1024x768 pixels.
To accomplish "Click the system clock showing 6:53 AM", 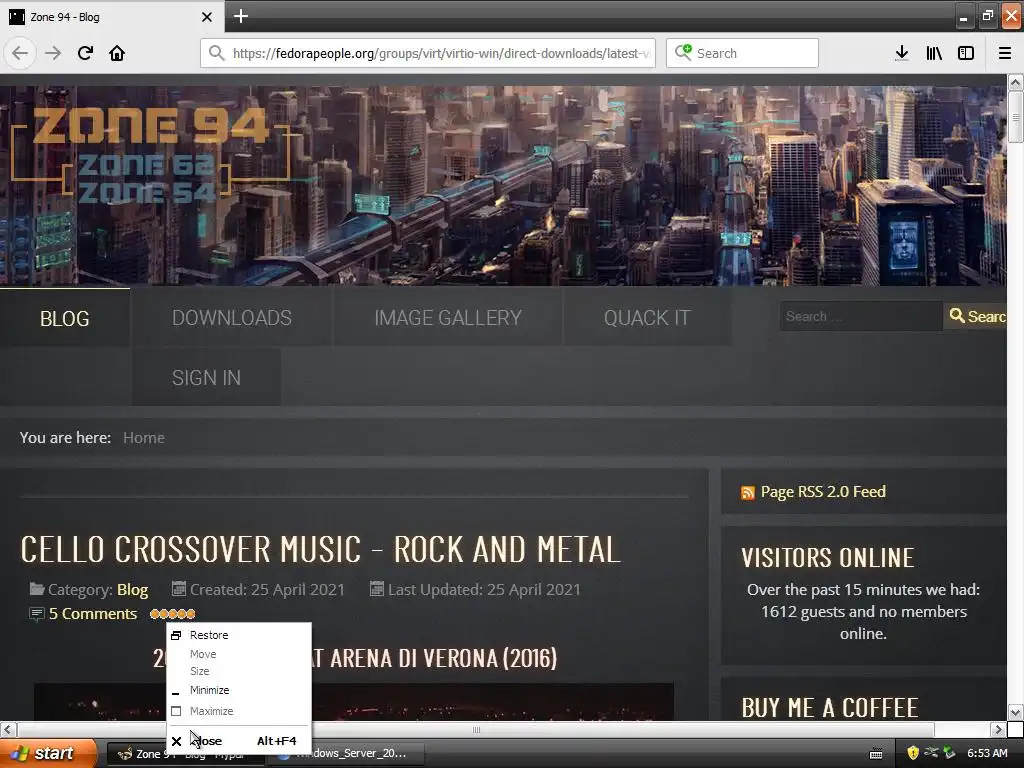I will click(x=987, y=754).
